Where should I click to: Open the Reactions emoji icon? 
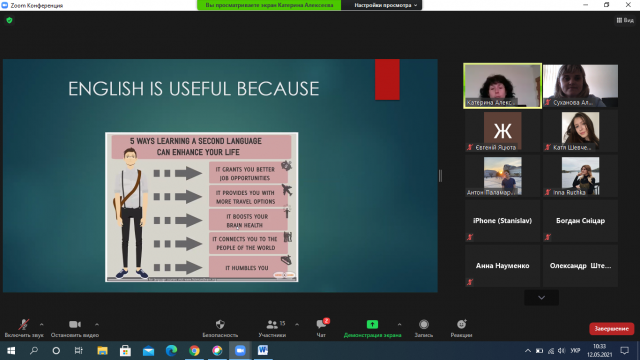click(462, 324)
